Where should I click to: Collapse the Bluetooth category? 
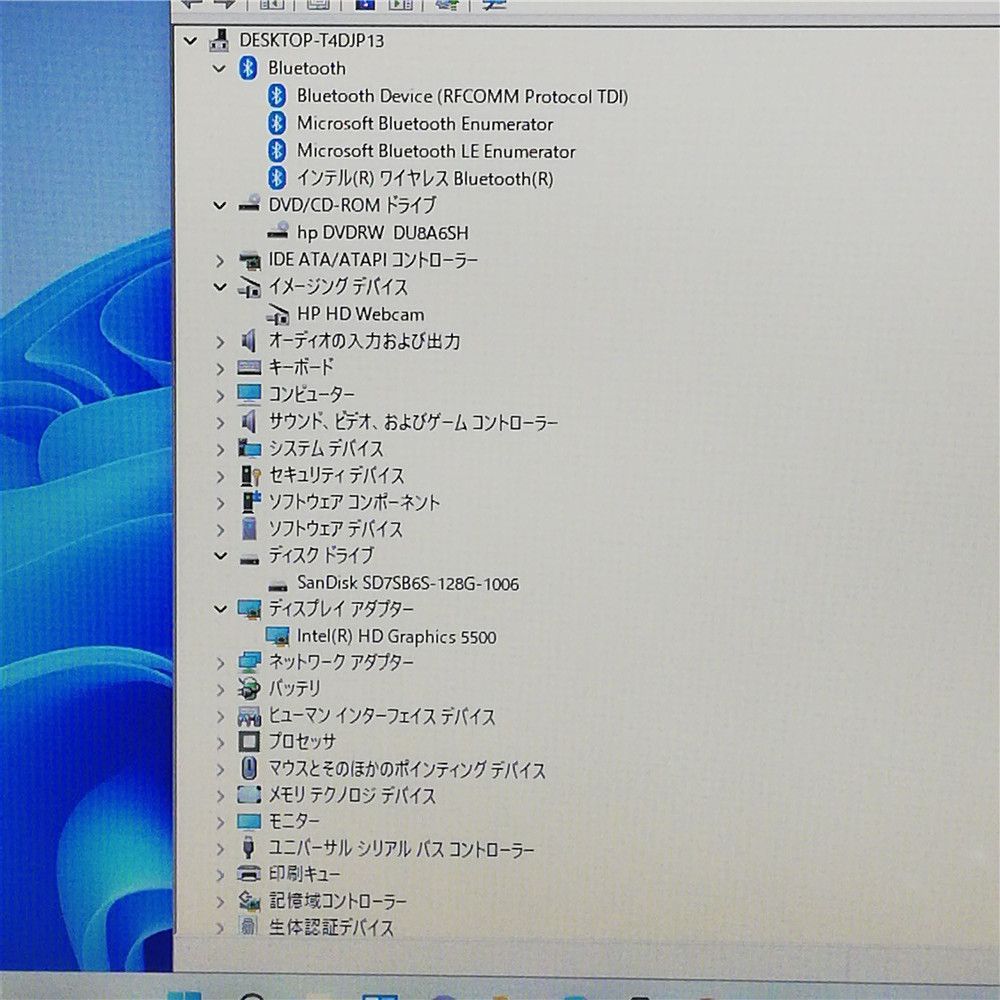(x=219, y=68)
